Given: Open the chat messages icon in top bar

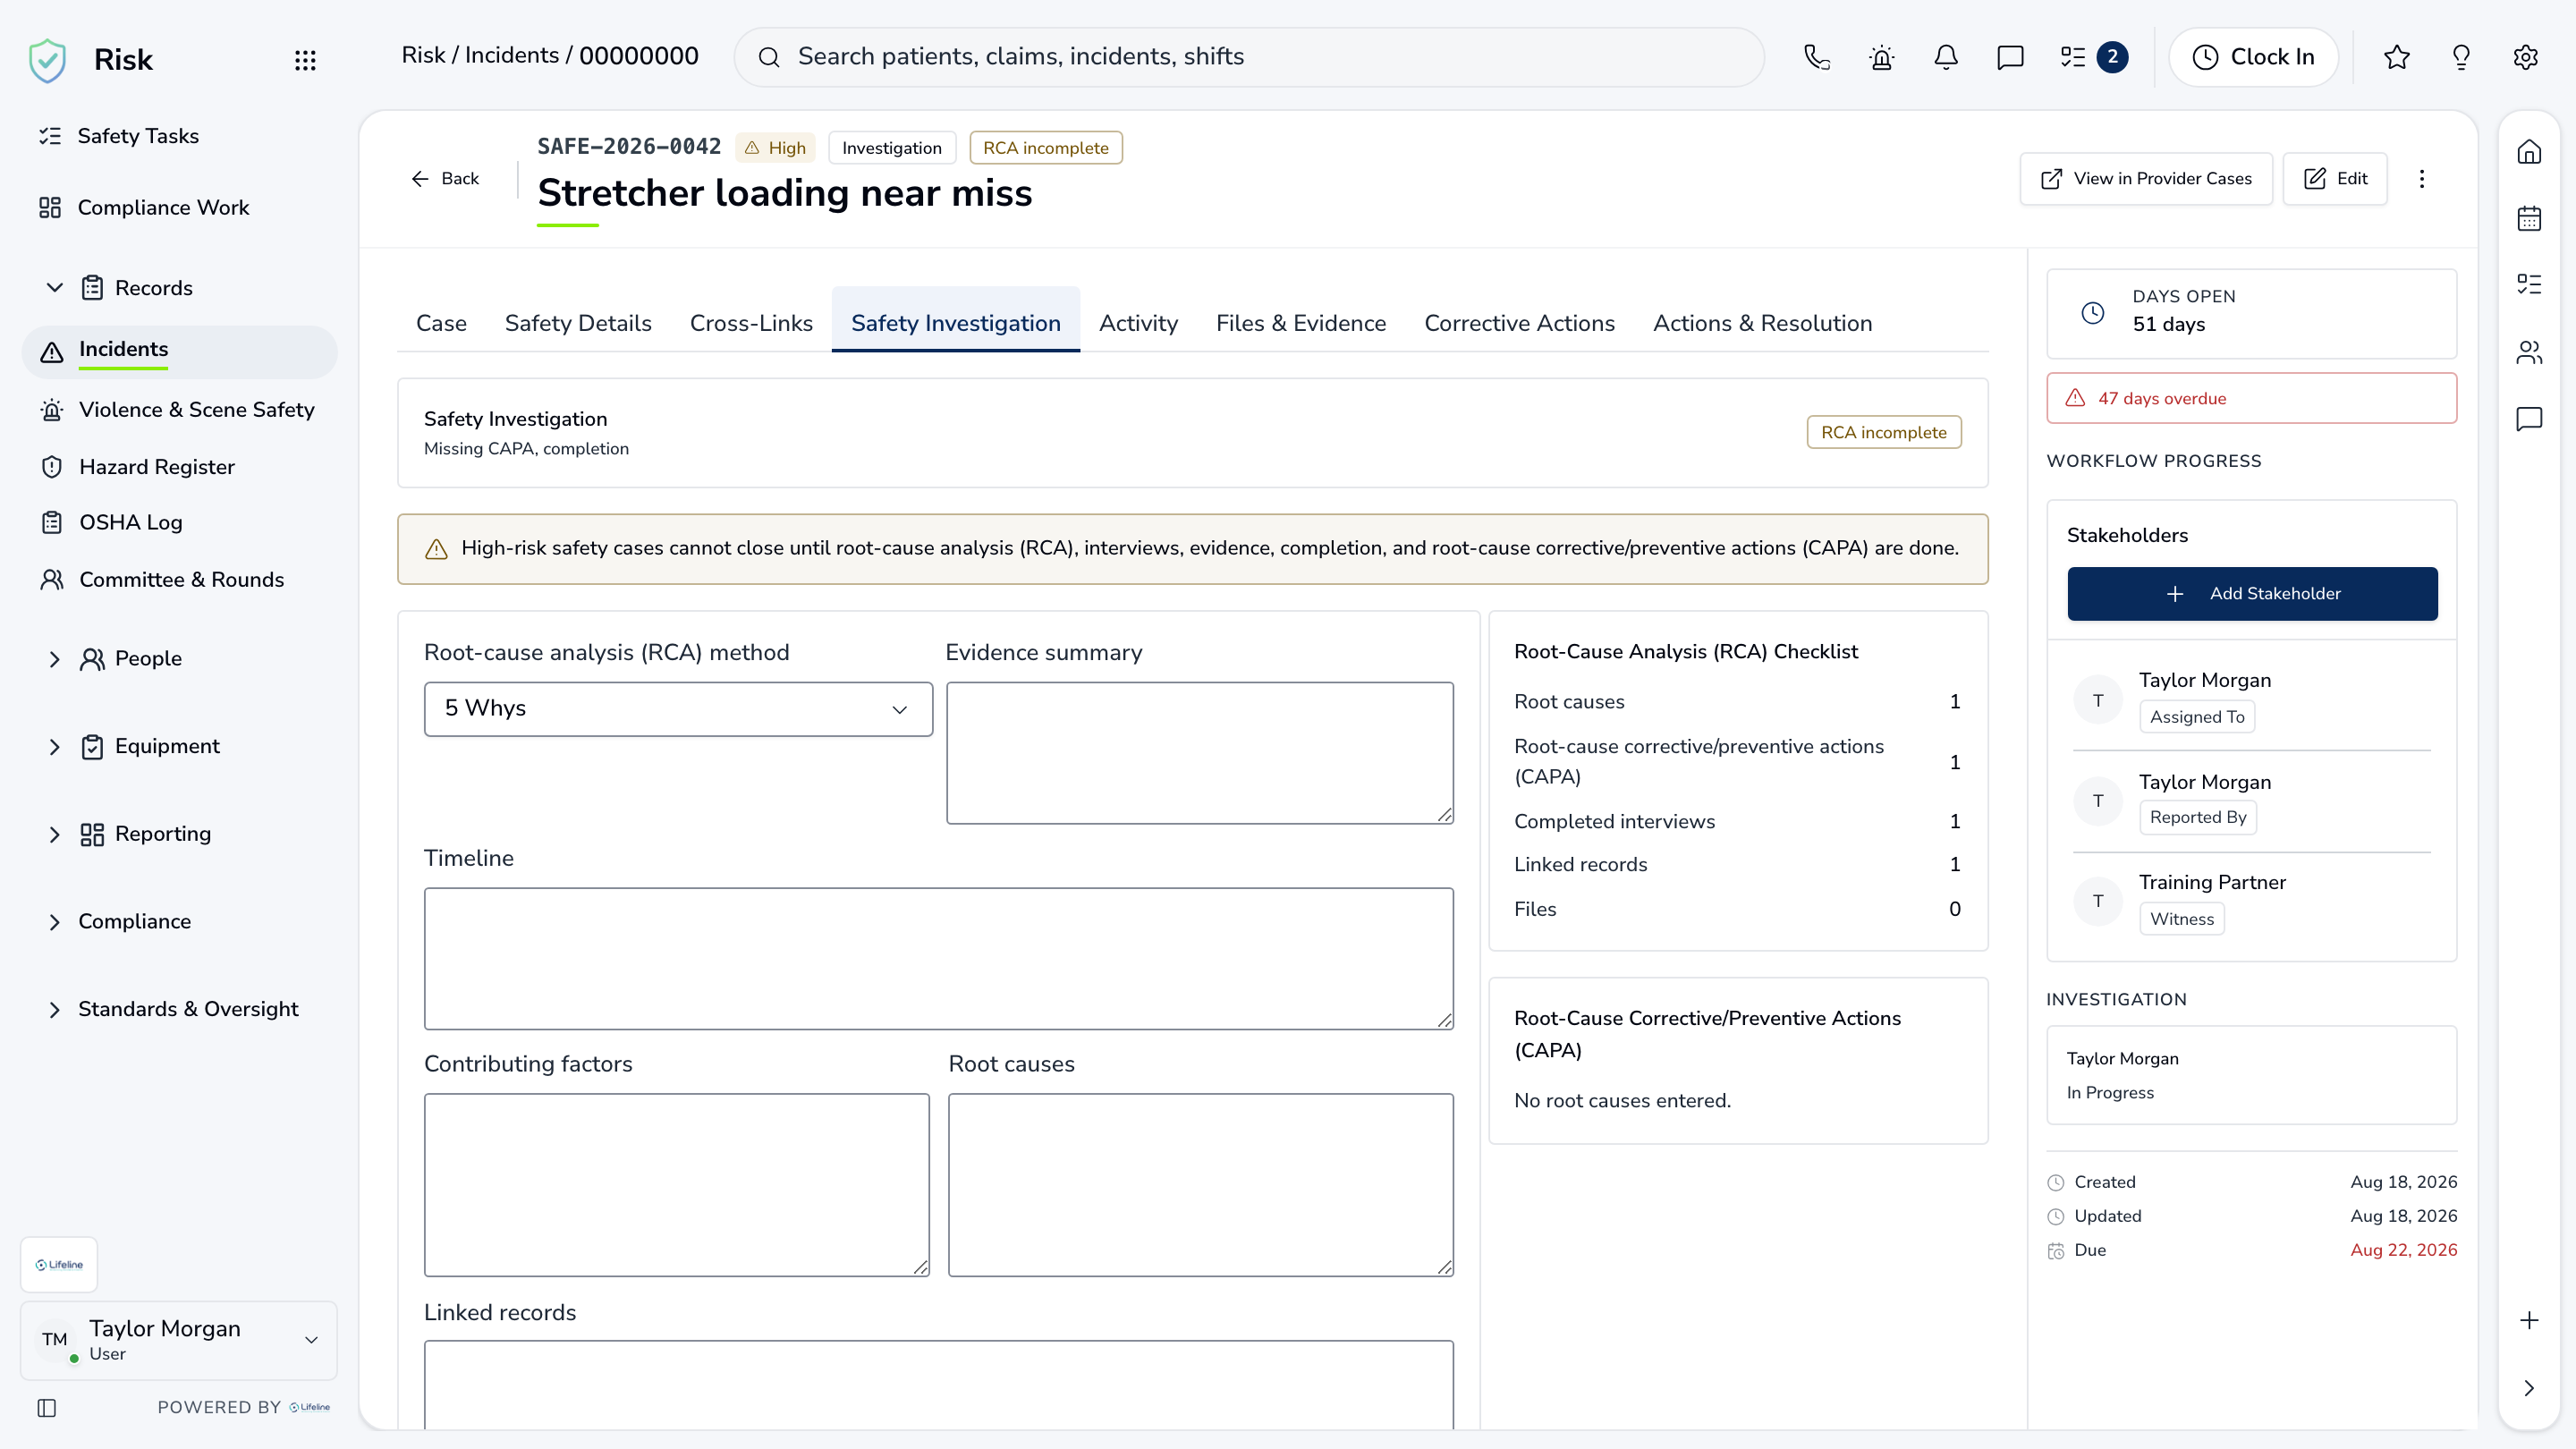Looking at the screenshot, I should 2010,57.
